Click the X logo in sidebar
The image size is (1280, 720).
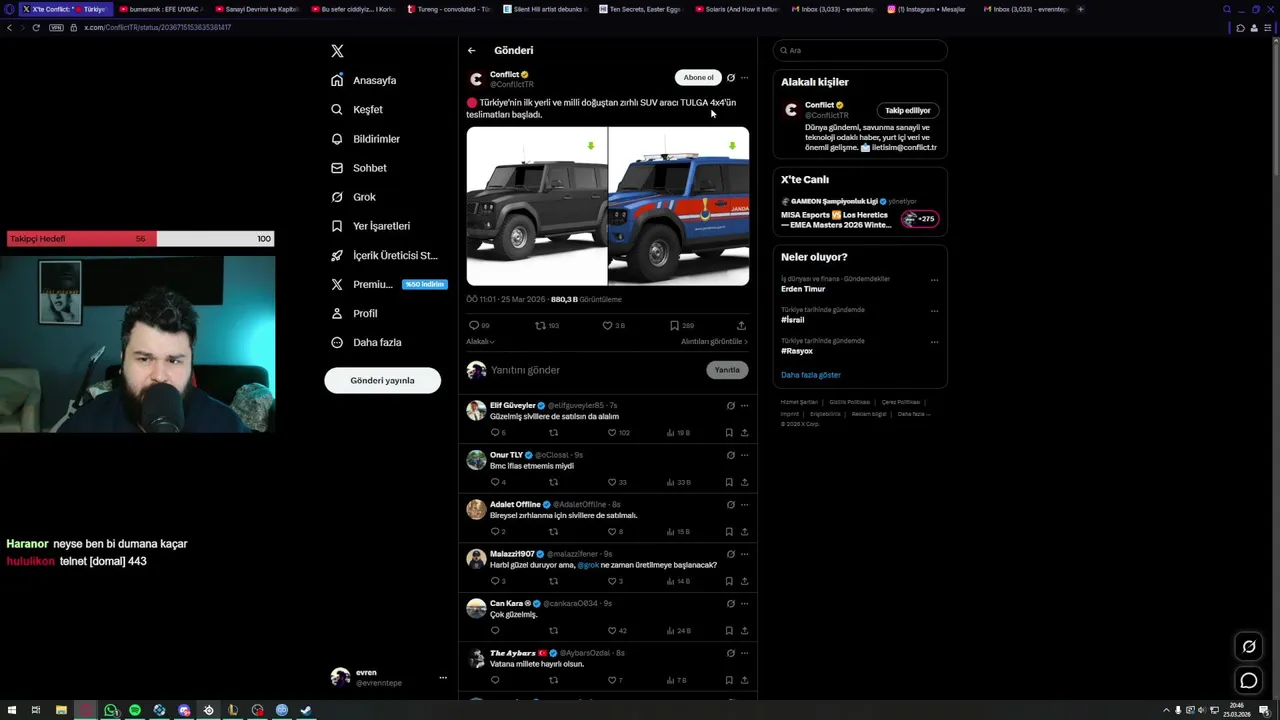pyautogui.click(x=337, y=51)
